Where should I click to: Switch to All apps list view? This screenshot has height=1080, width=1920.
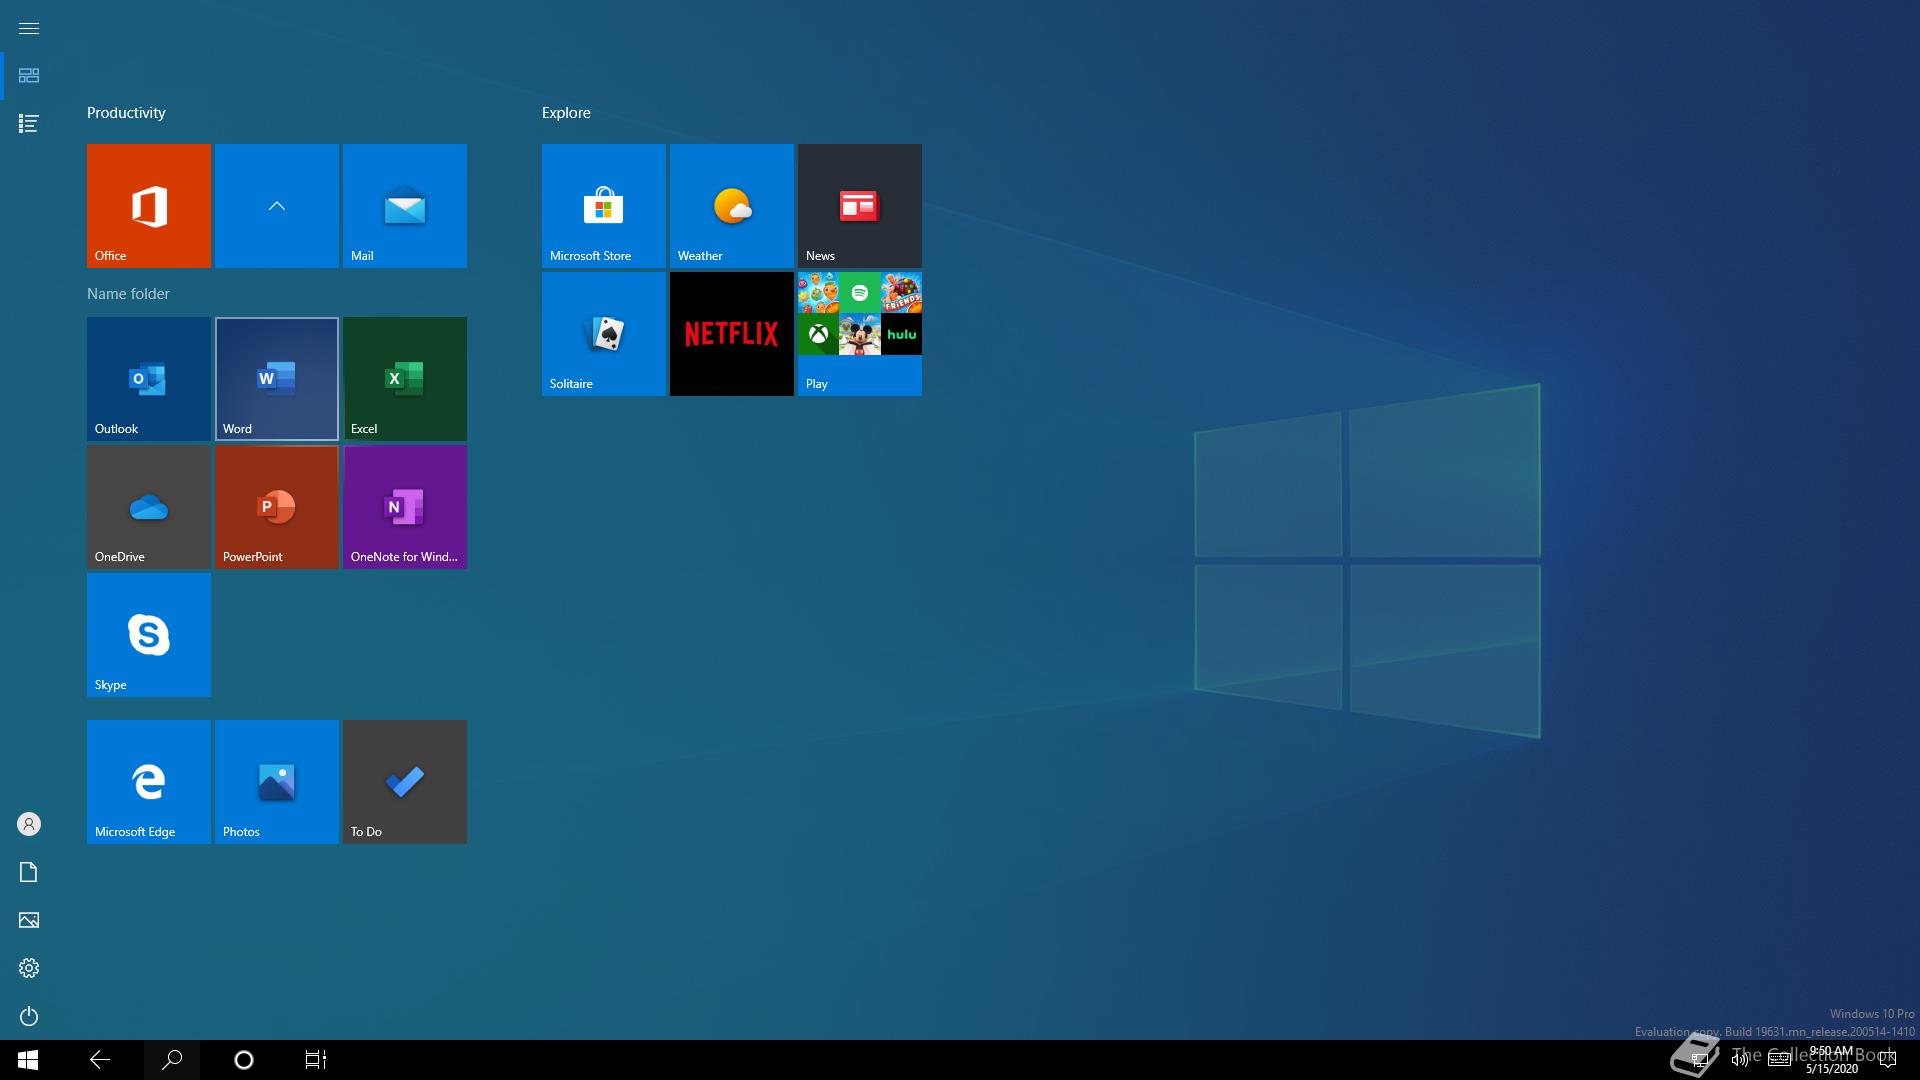tap(29, 123)
